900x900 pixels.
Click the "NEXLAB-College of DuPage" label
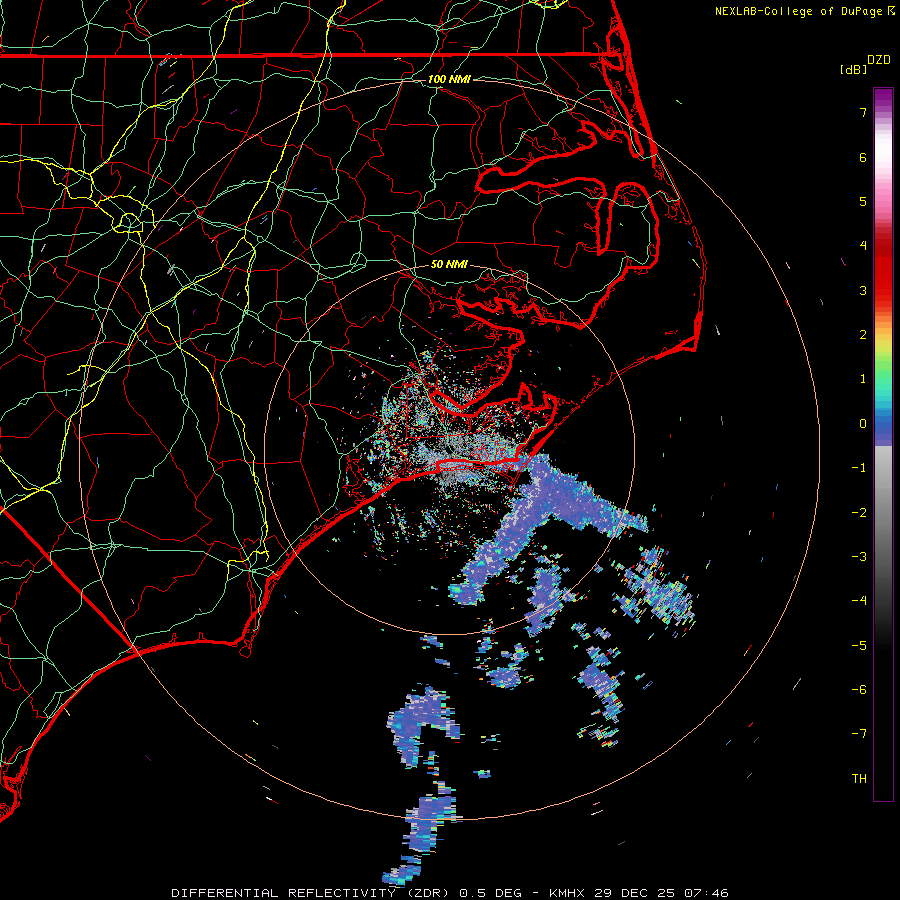tap(800, 11)
